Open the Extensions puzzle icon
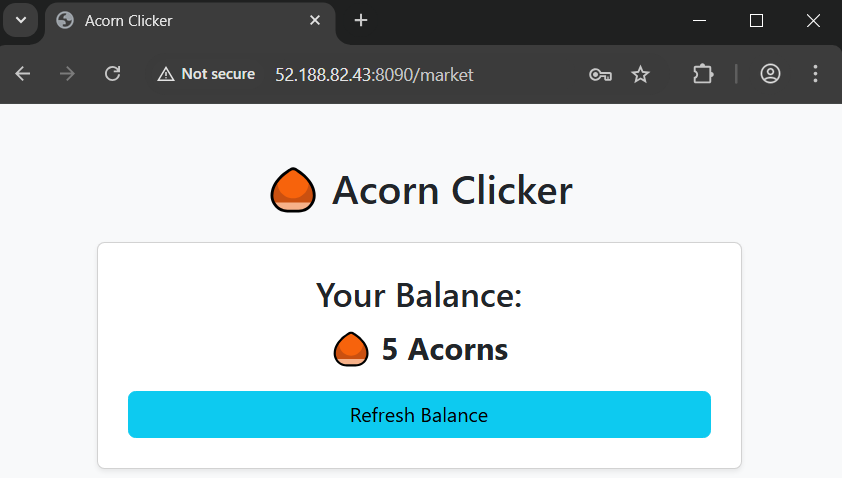This screenshot has height=478, width=842. (x=703, y=74)
